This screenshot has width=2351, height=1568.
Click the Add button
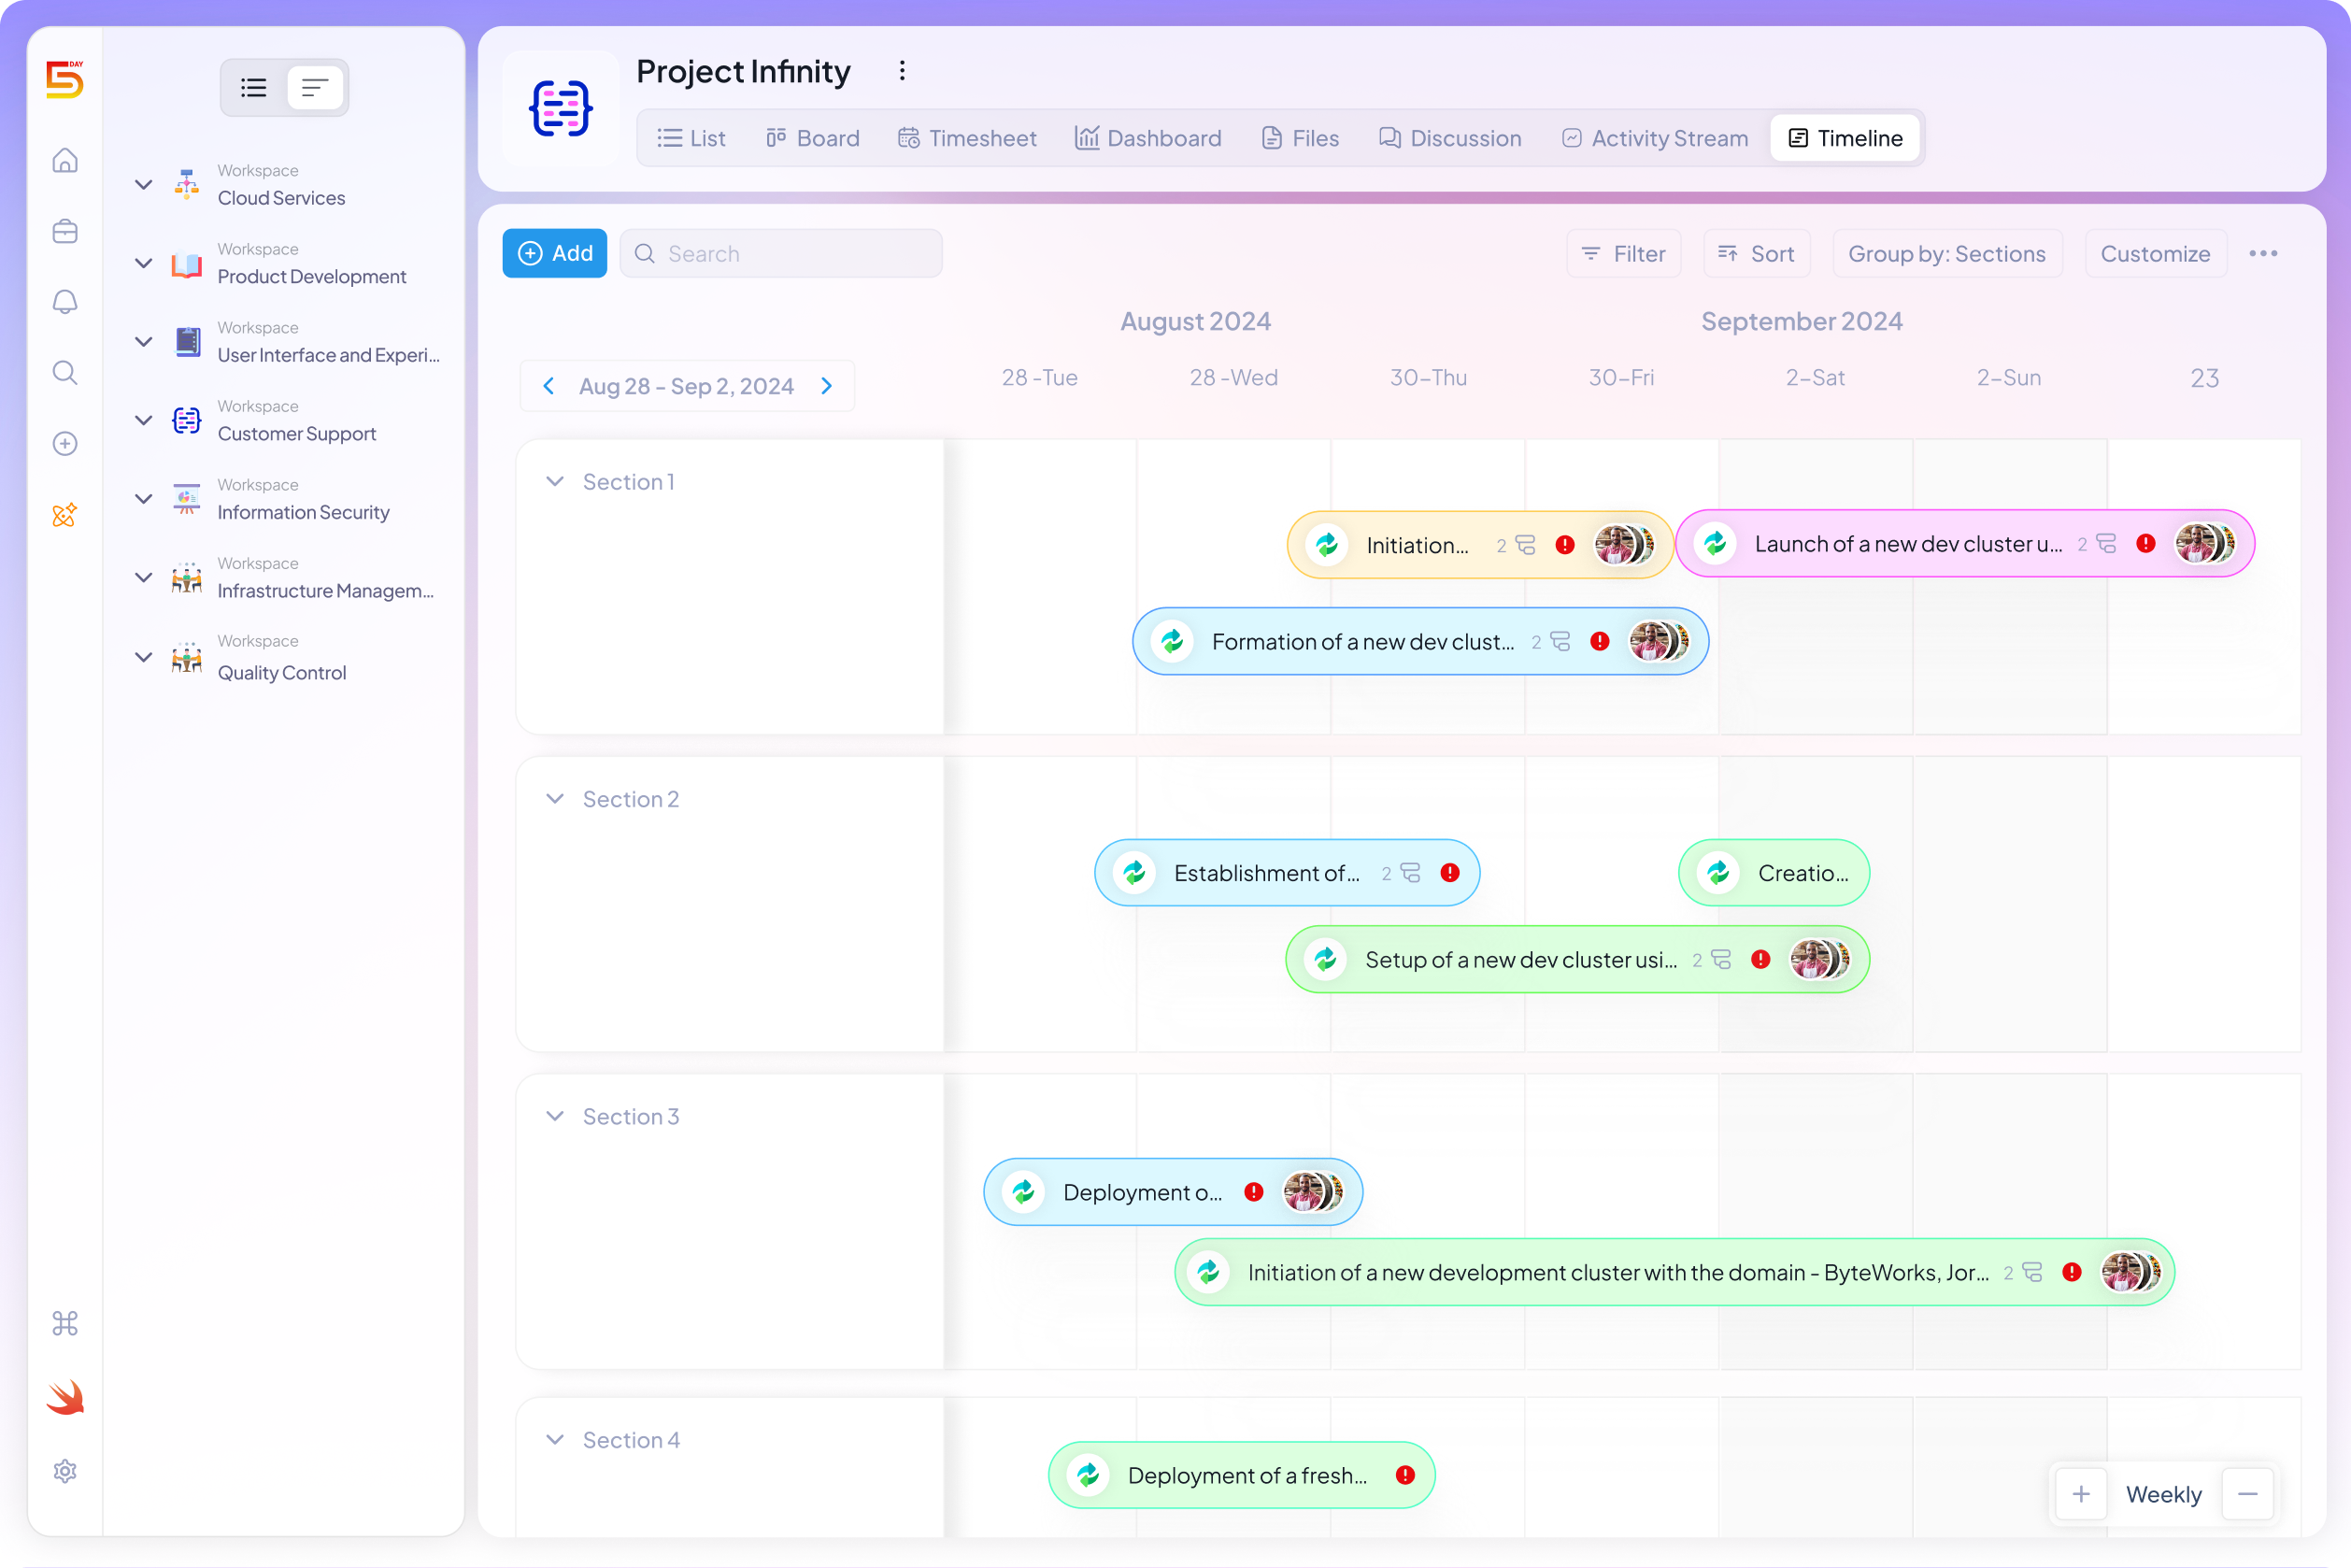point(554,253)
